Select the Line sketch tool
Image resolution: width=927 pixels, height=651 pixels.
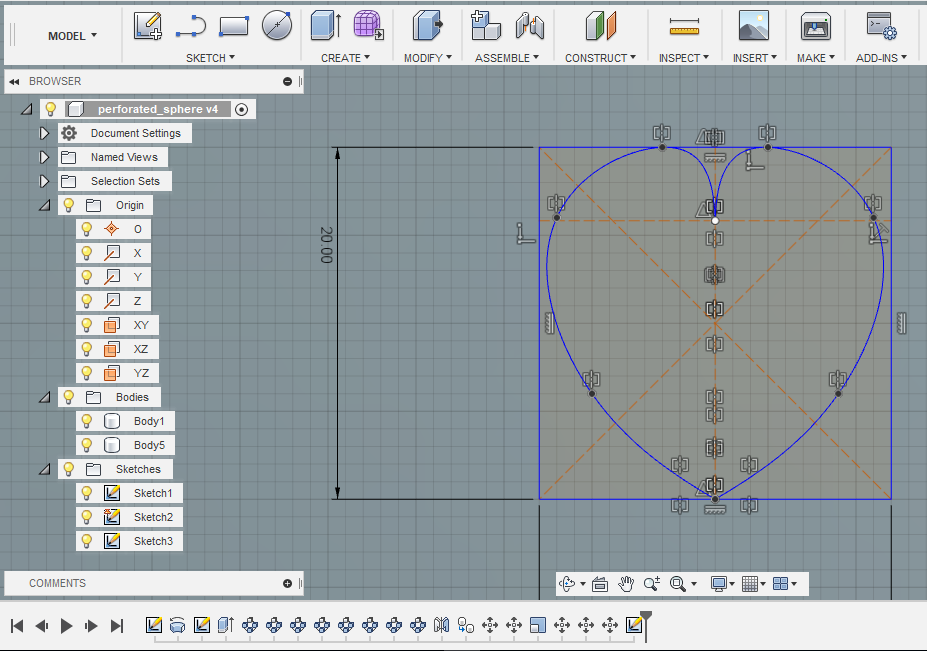tap(190, 26)
